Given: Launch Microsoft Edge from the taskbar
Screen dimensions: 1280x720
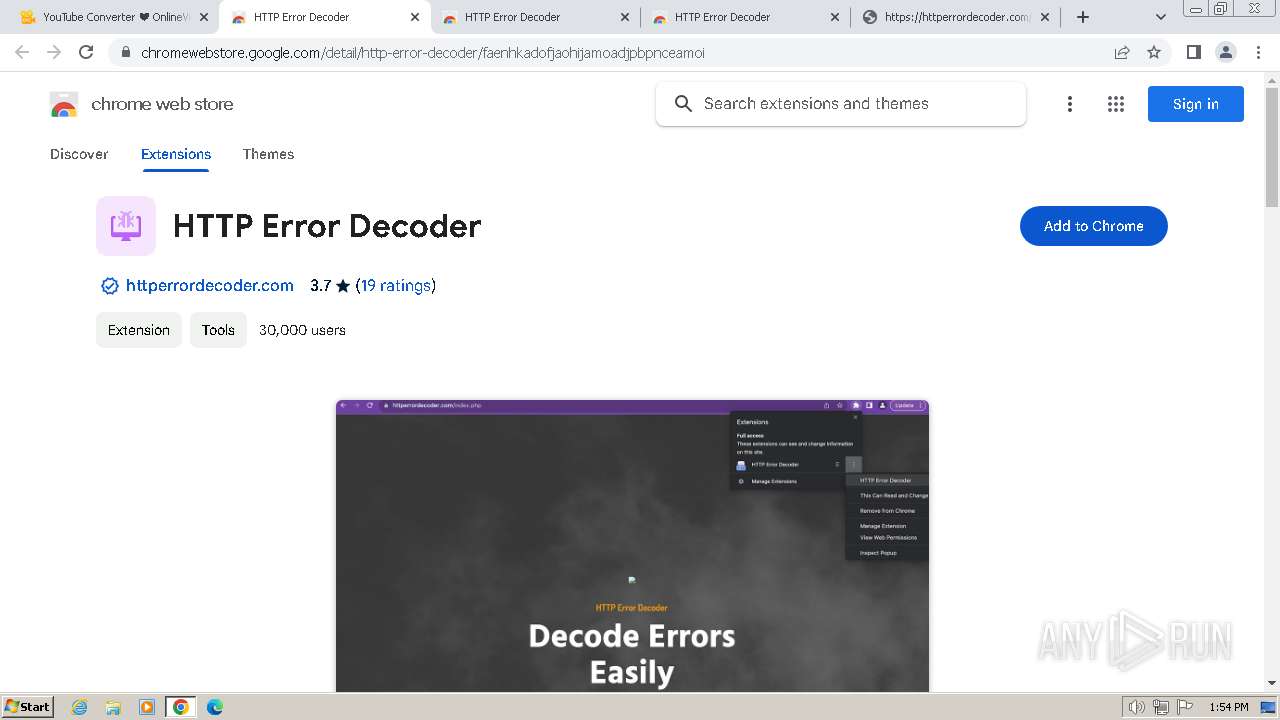Looking at the screenshot, I should pyautogui.click(x=215, y=707).
